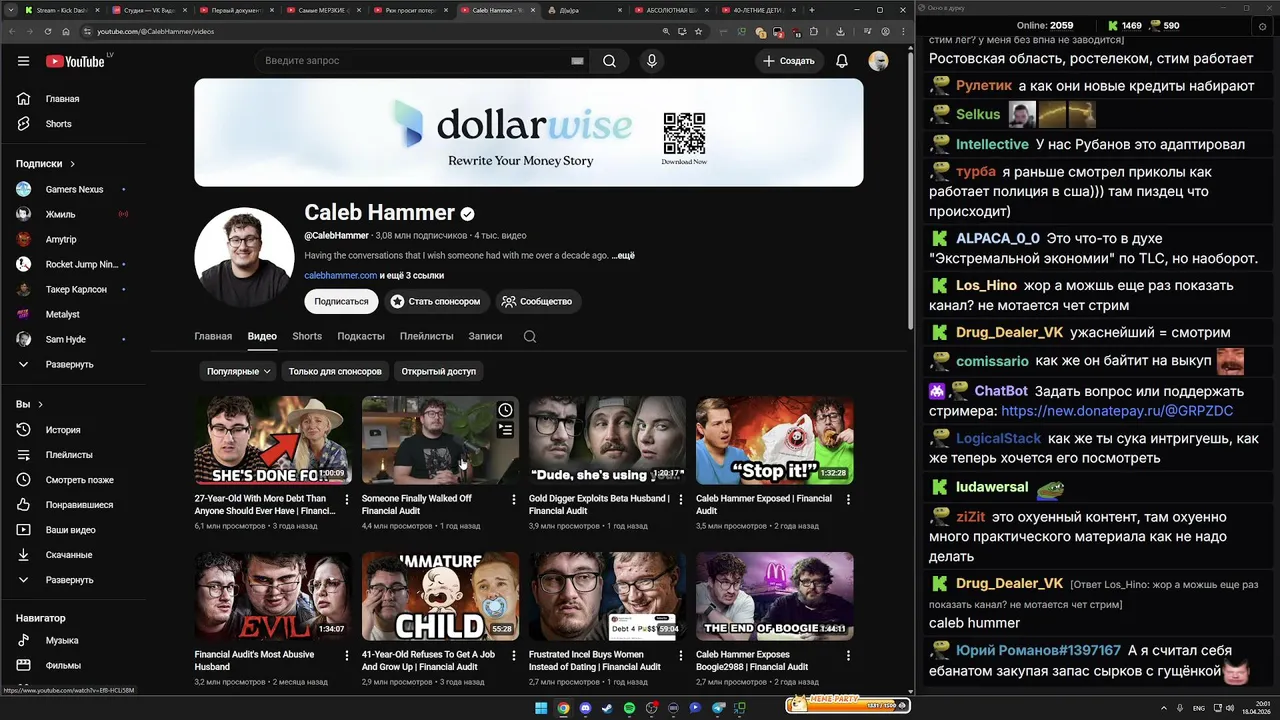
Task: Open calebhammer.com link
Action: click(340, 275)
